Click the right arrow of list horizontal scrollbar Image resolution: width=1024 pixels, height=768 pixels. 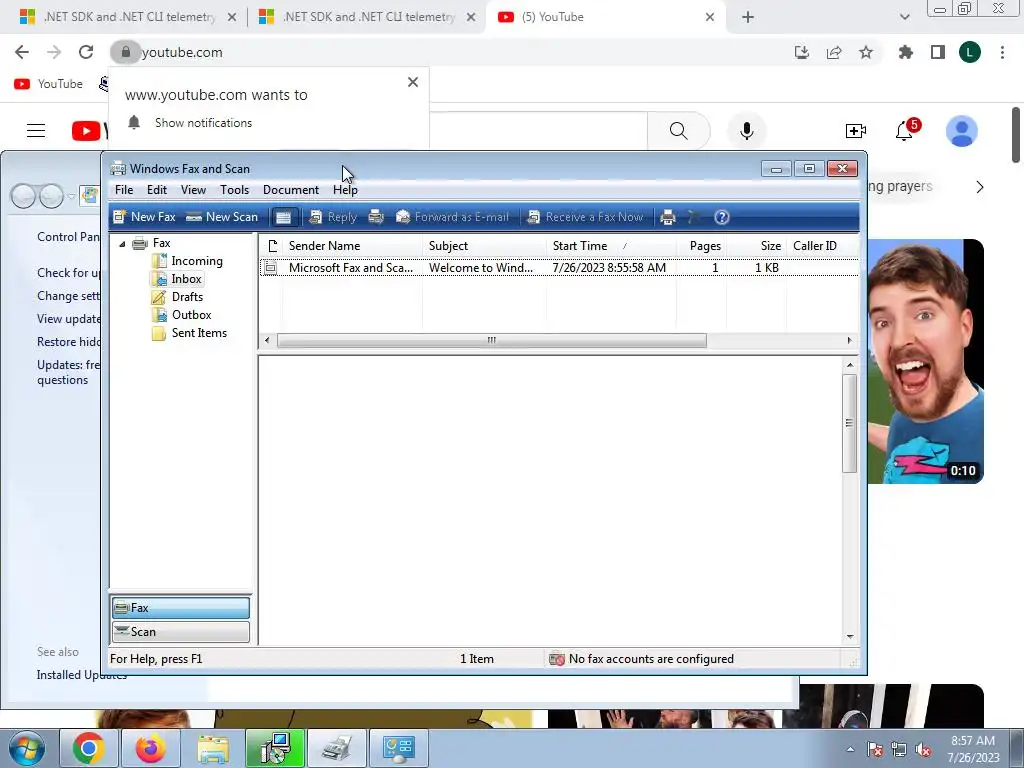click(x=849, y=340)
